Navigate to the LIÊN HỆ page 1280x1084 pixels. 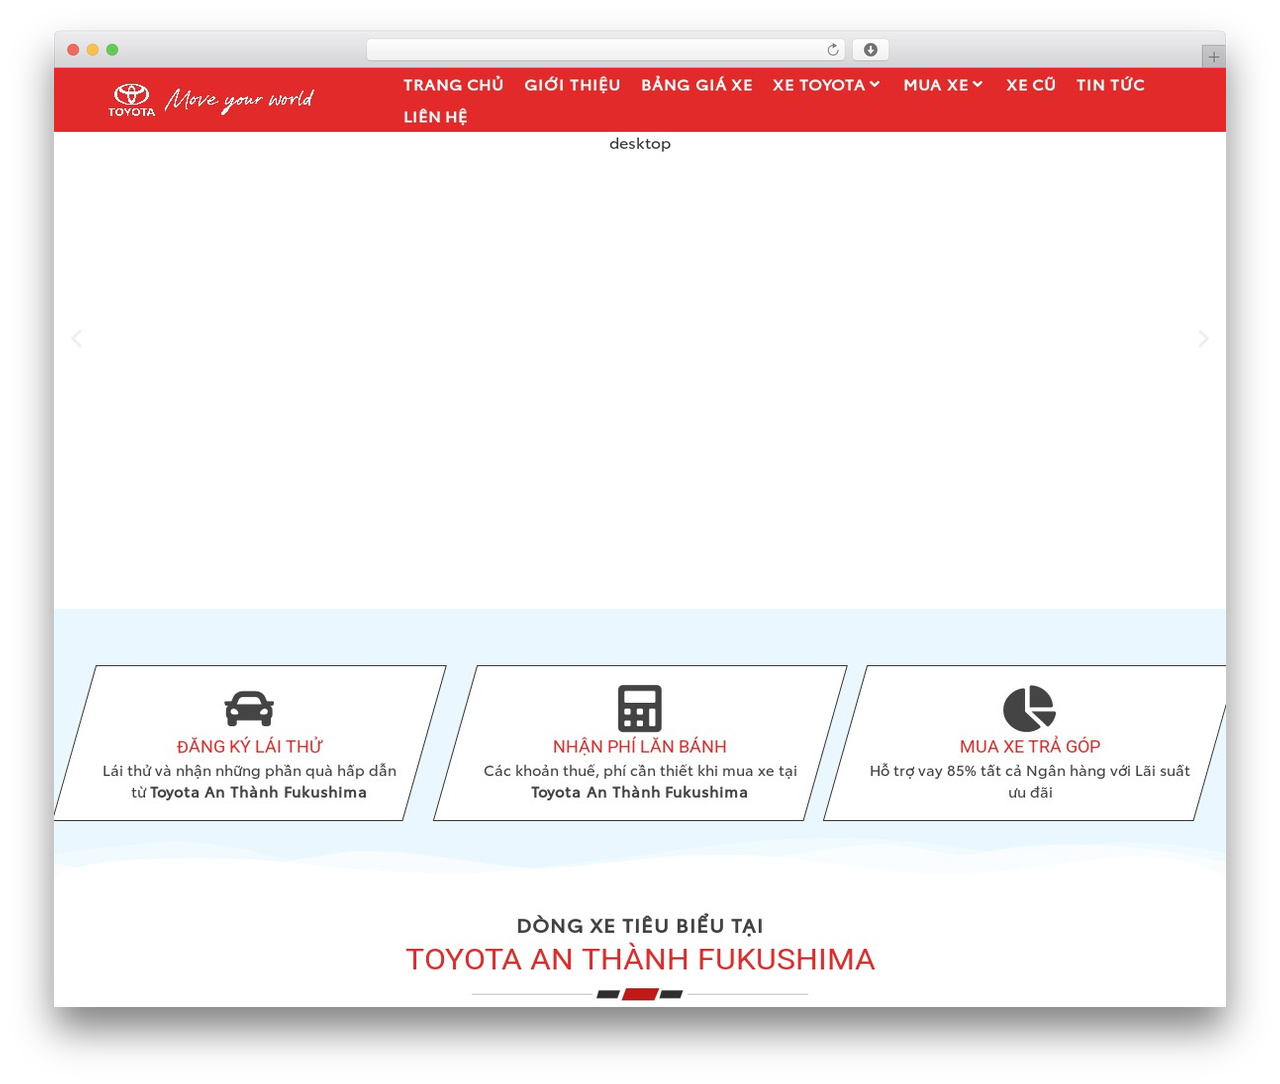[435, 117]
